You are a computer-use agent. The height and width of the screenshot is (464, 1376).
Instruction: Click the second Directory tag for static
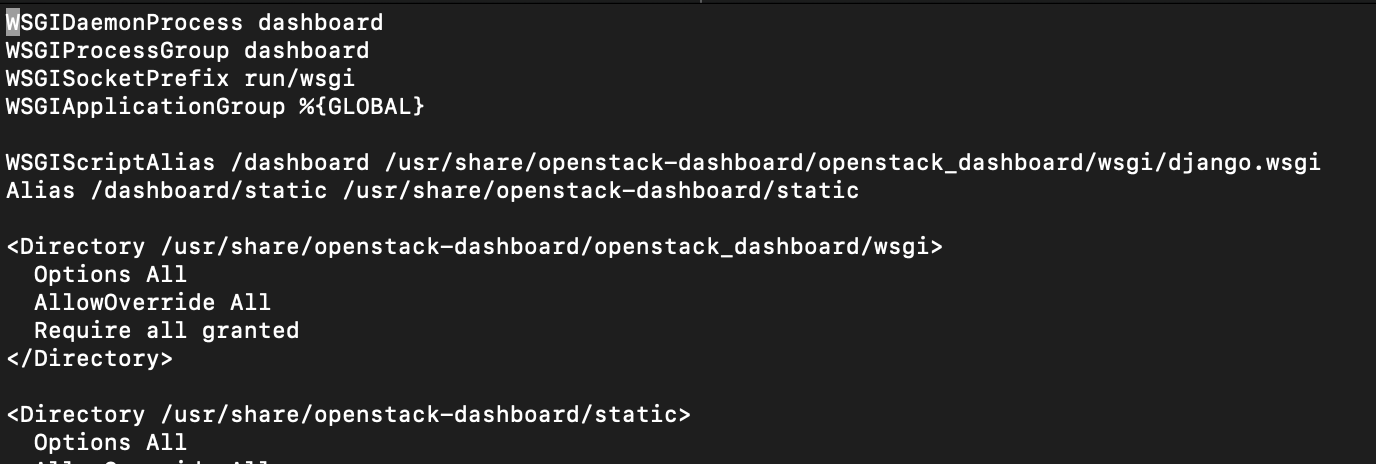click(348, 414)
